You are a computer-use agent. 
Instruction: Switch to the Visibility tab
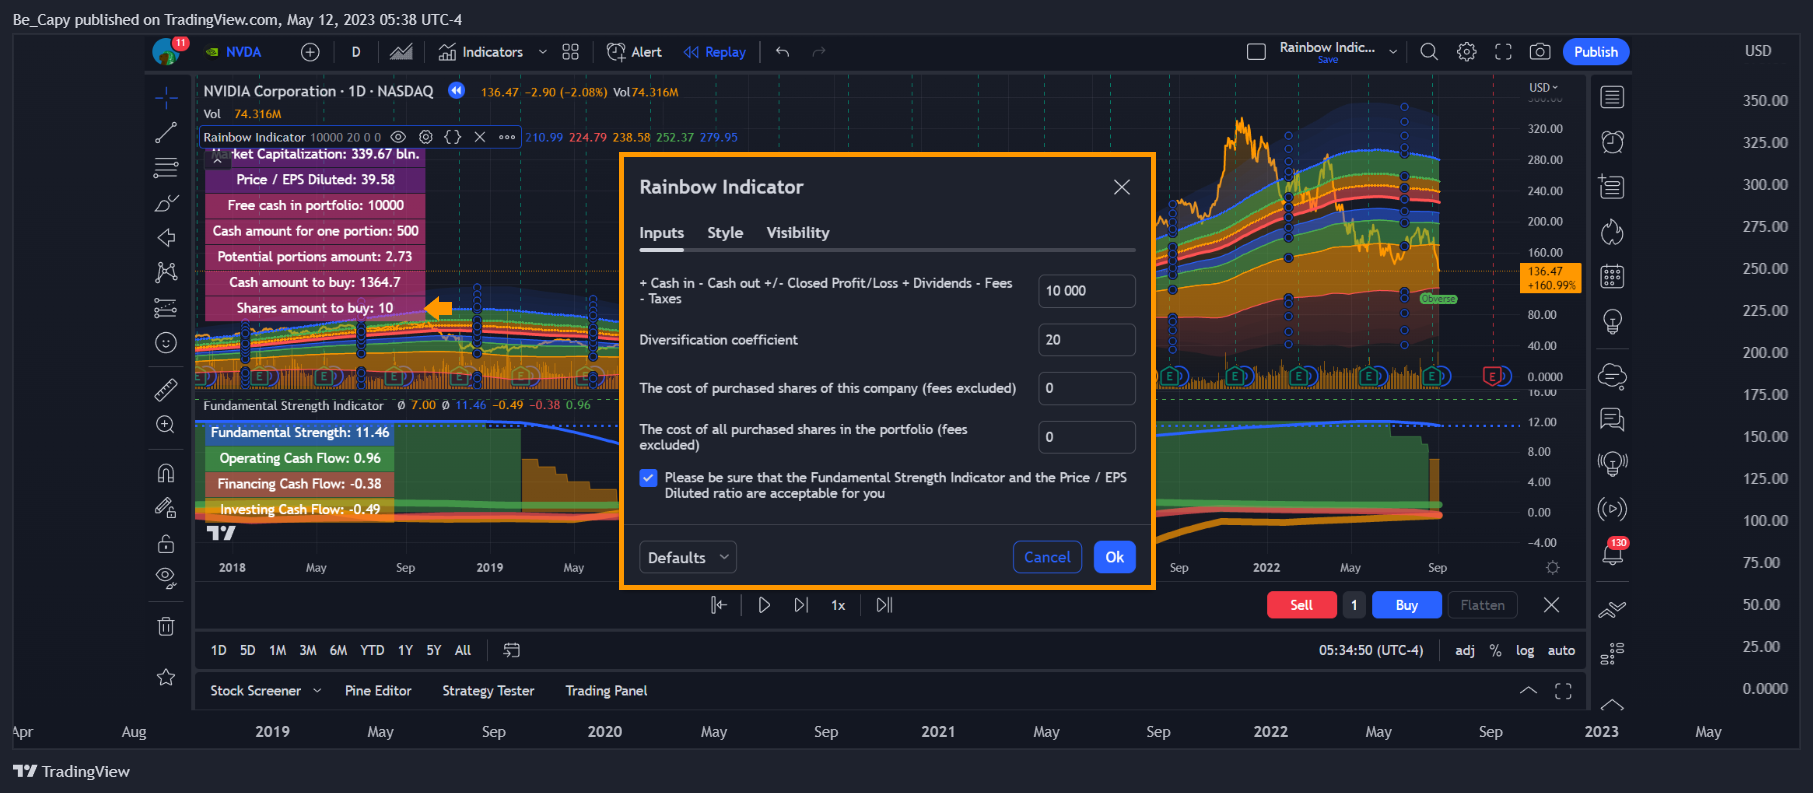797,233
